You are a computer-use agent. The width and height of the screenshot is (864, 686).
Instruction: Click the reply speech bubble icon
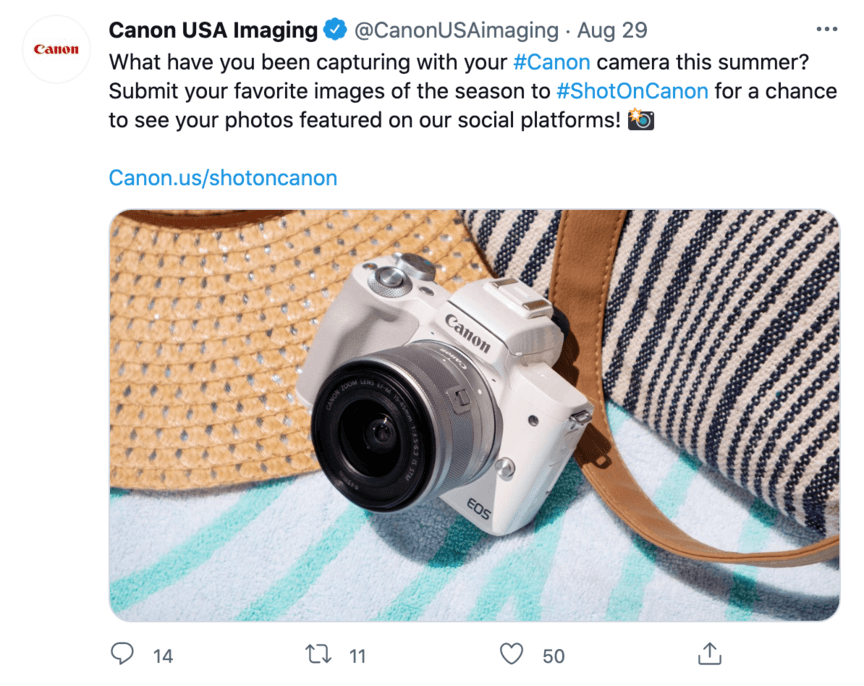pos(122,654)
